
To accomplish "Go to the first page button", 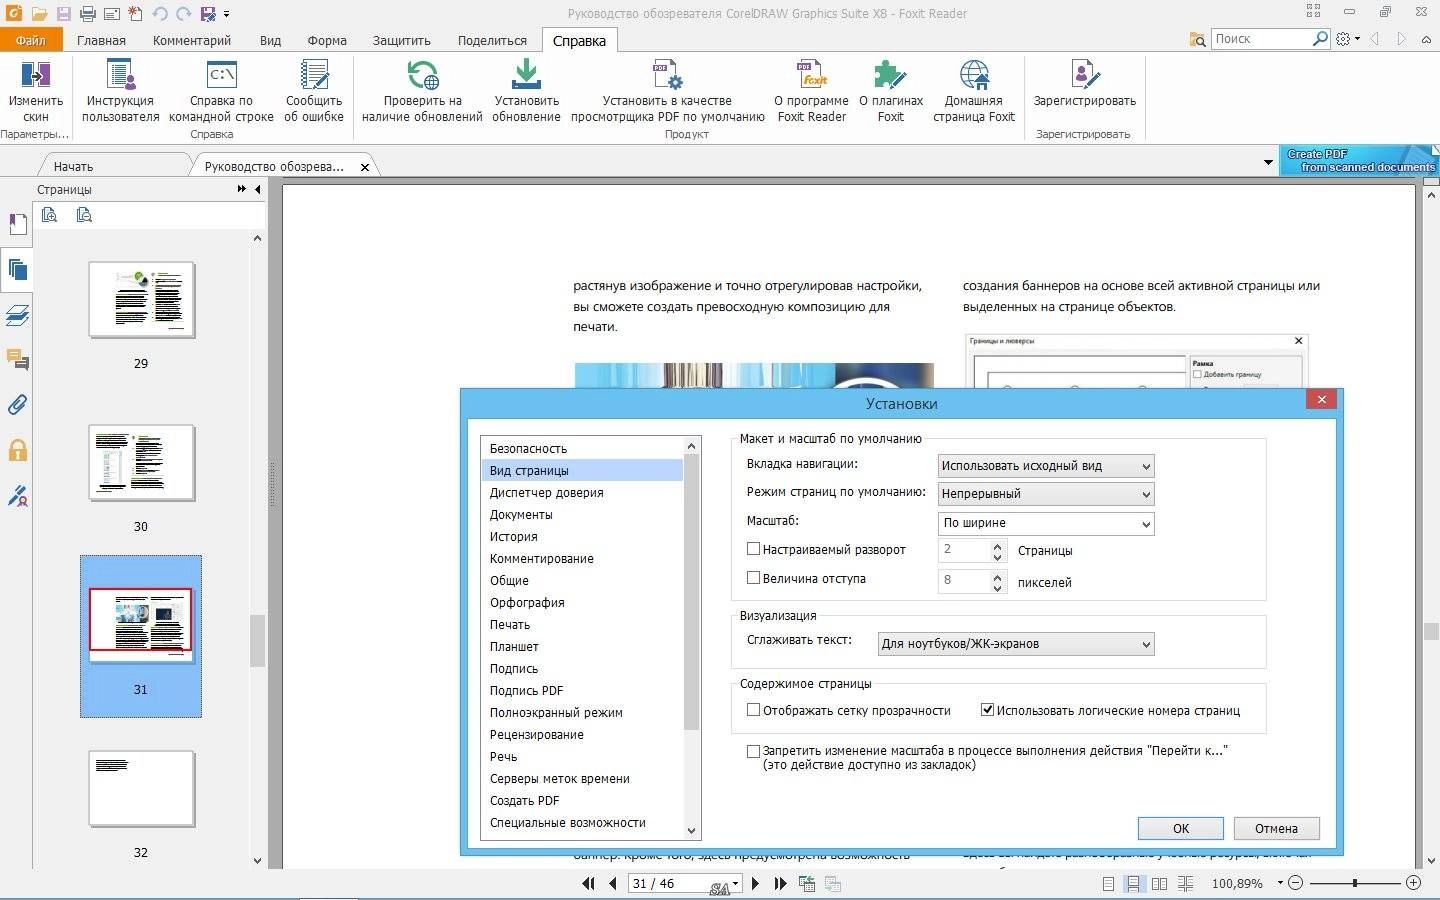I will click(x=588, y=884).
